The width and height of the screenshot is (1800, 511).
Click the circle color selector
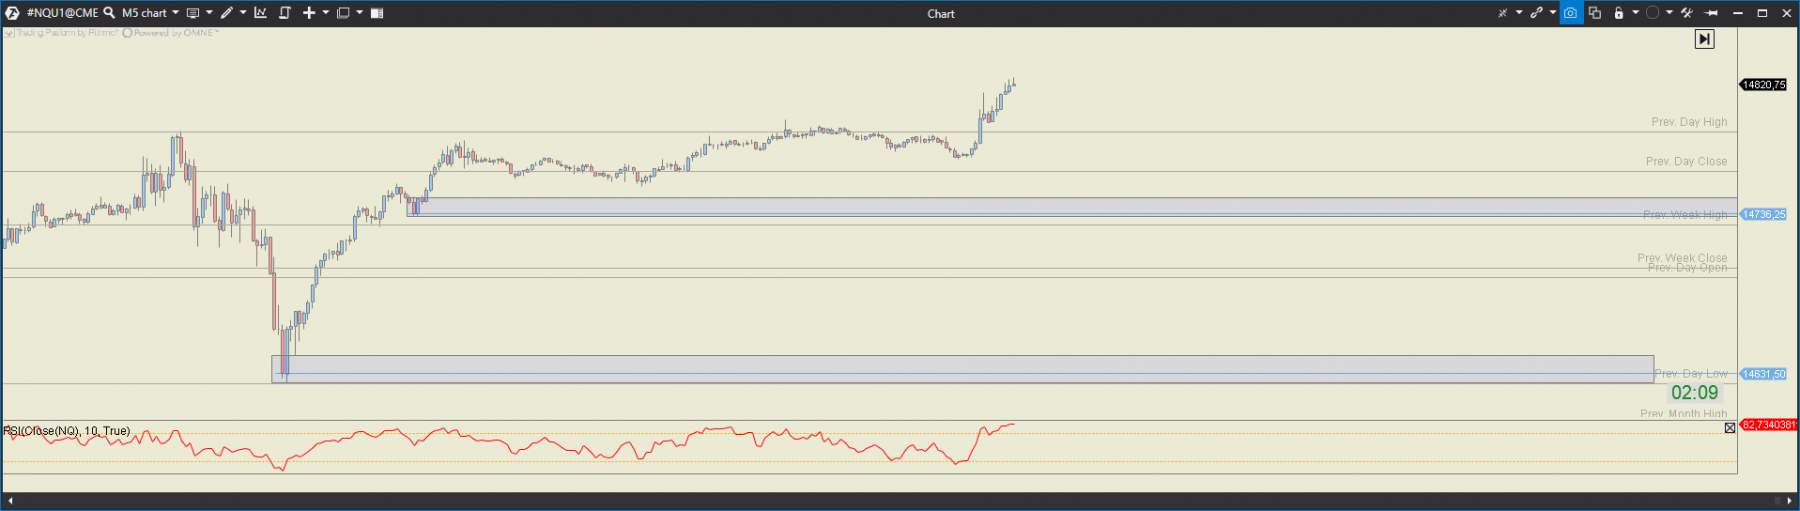(1652, 13)
